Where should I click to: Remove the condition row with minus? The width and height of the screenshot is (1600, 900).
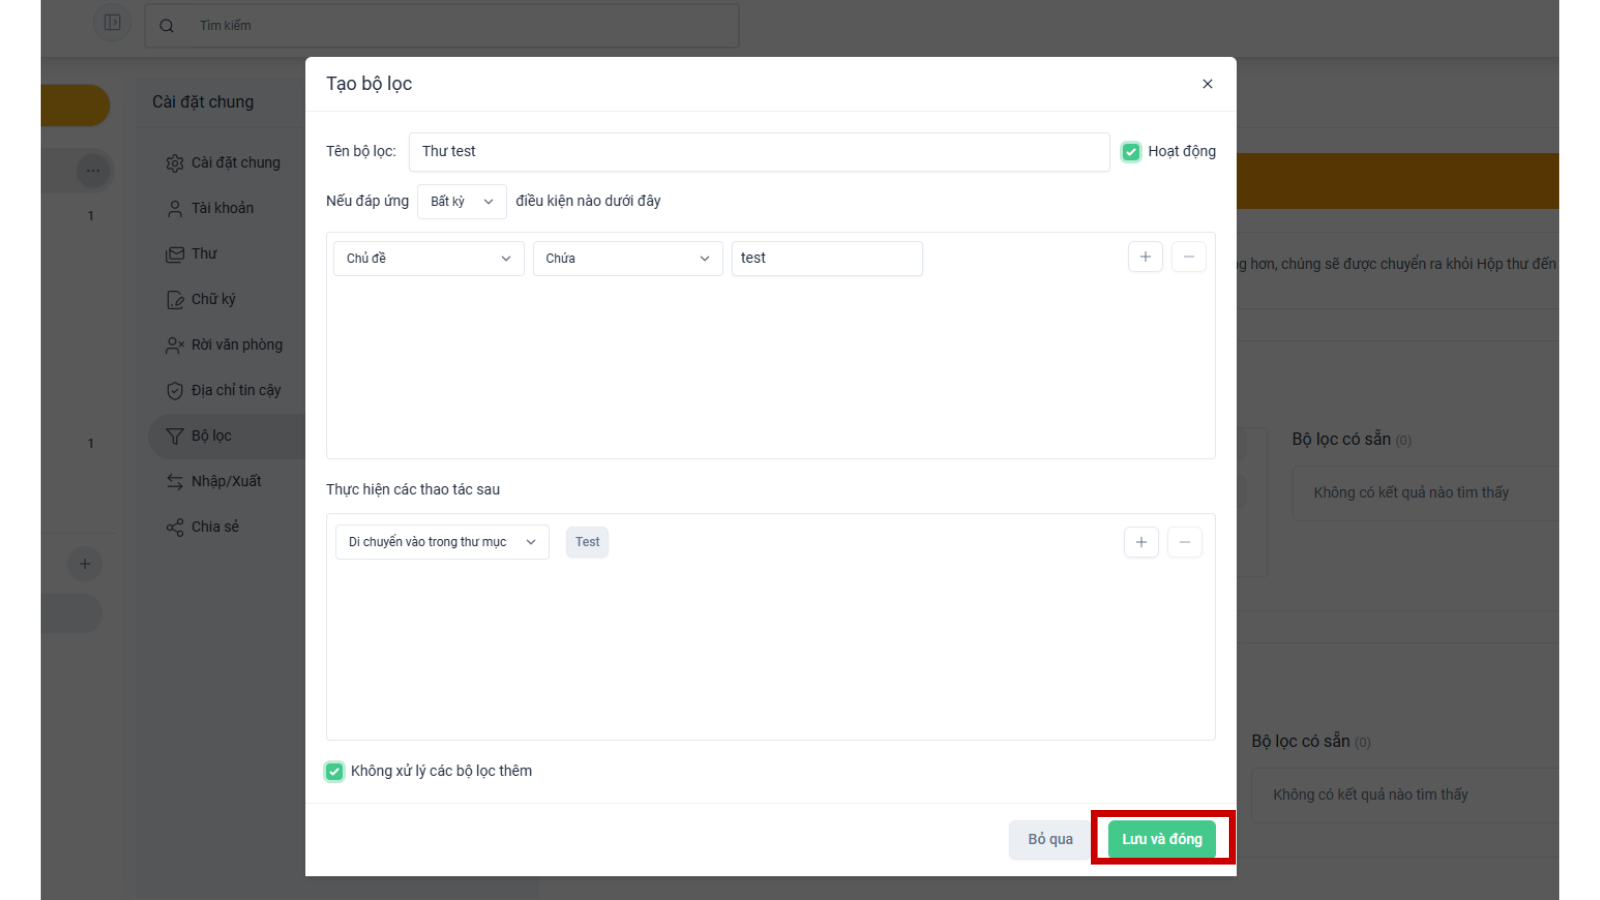1189,257
